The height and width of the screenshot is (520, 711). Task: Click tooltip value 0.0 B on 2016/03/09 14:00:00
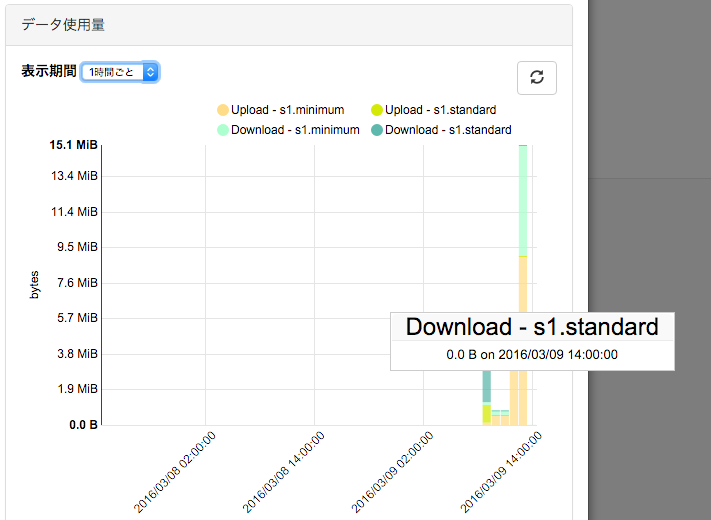tap(532, 355)
